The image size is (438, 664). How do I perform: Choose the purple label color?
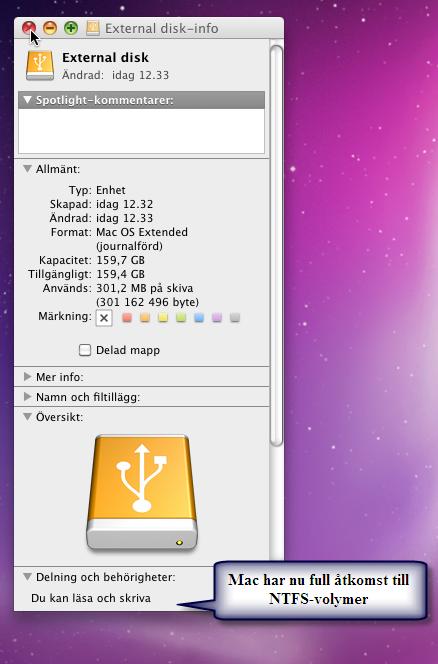[x=217, y=318]
